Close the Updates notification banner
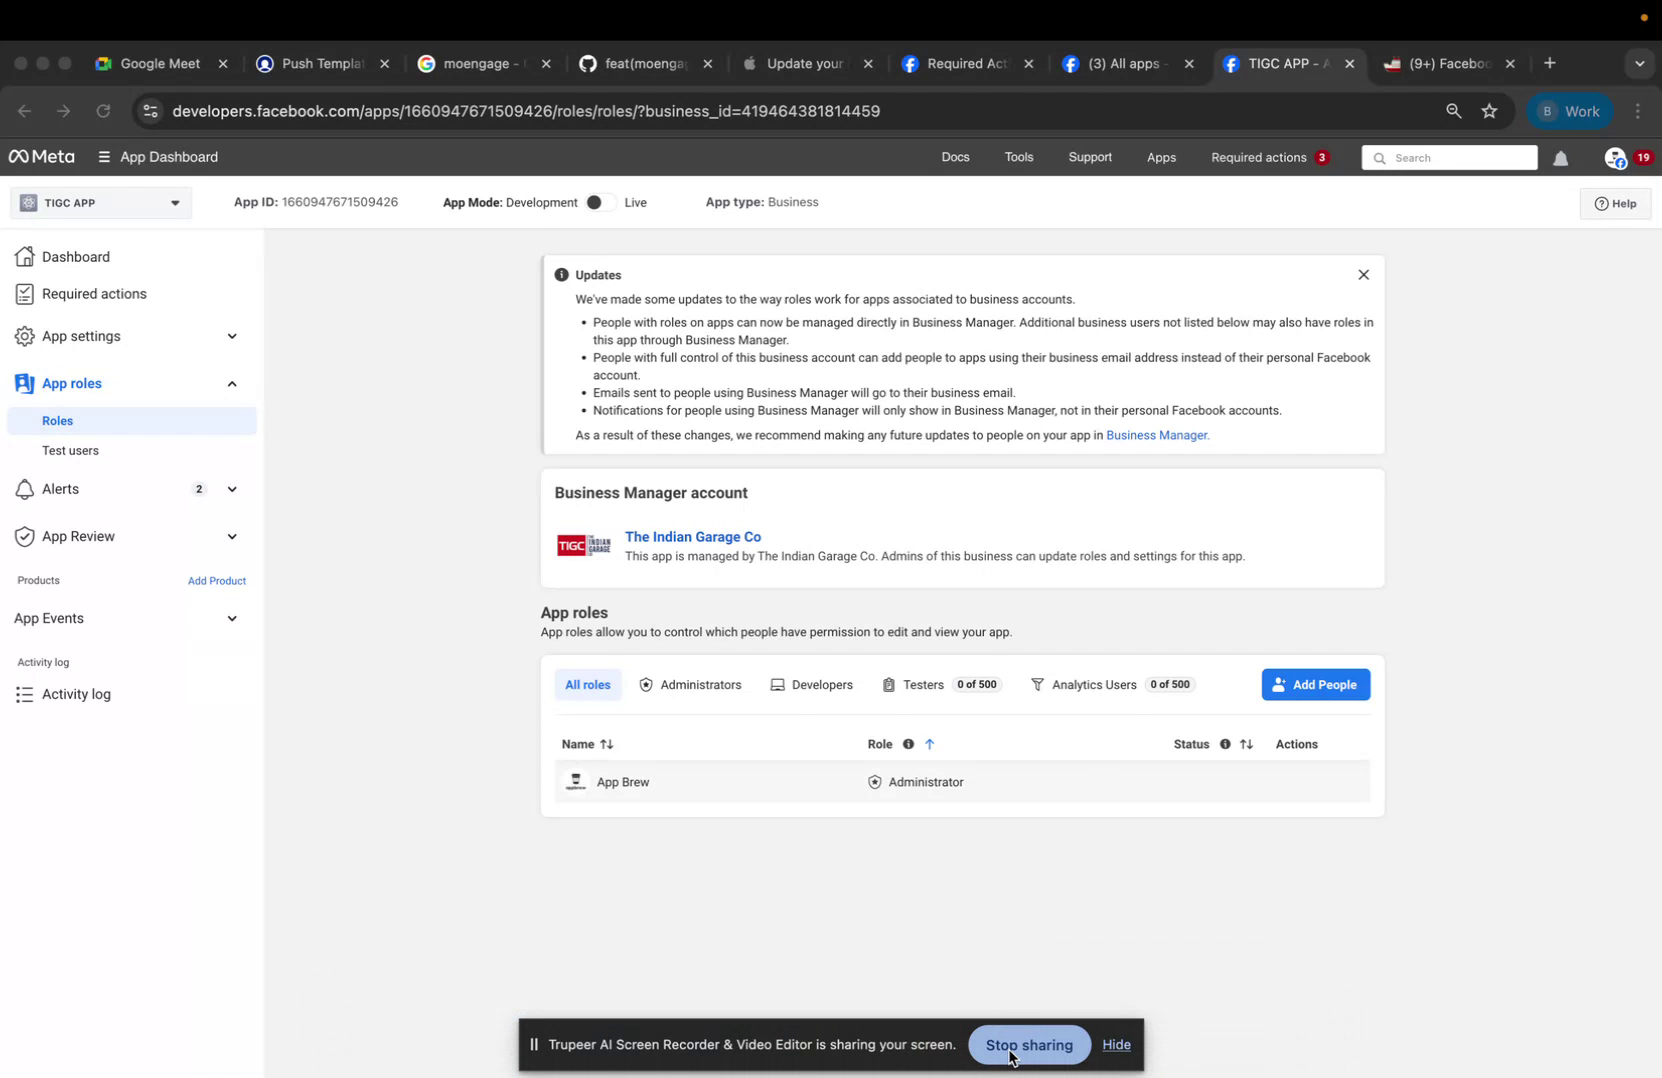 [1364, 274]
